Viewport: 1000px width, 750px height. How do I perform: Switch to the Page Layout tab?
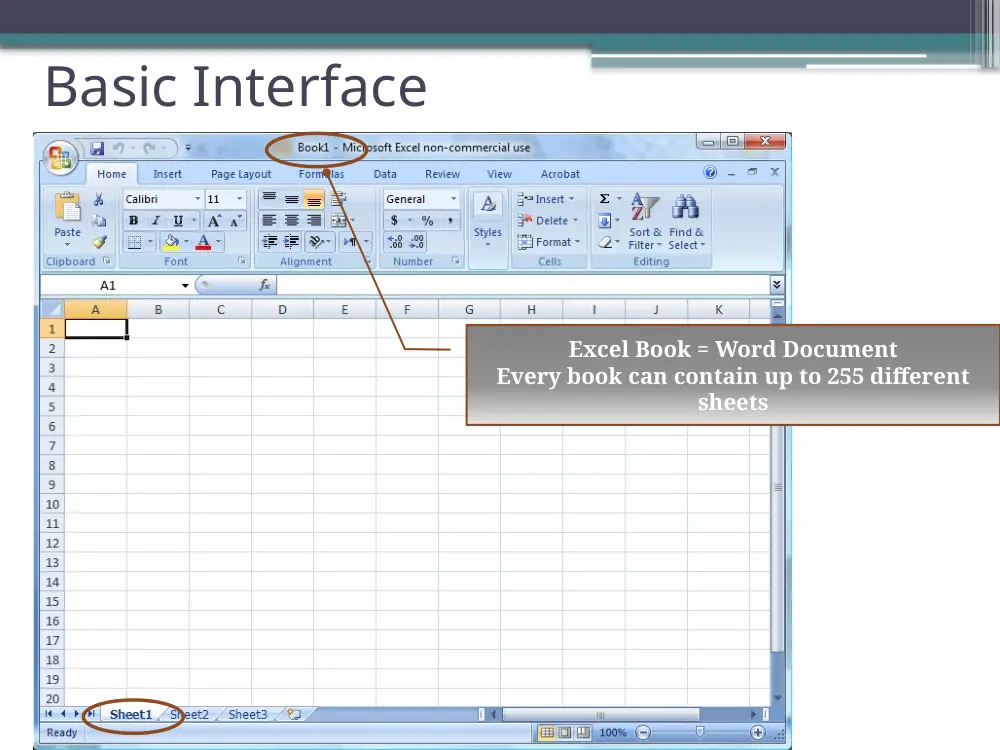[241, 174]
